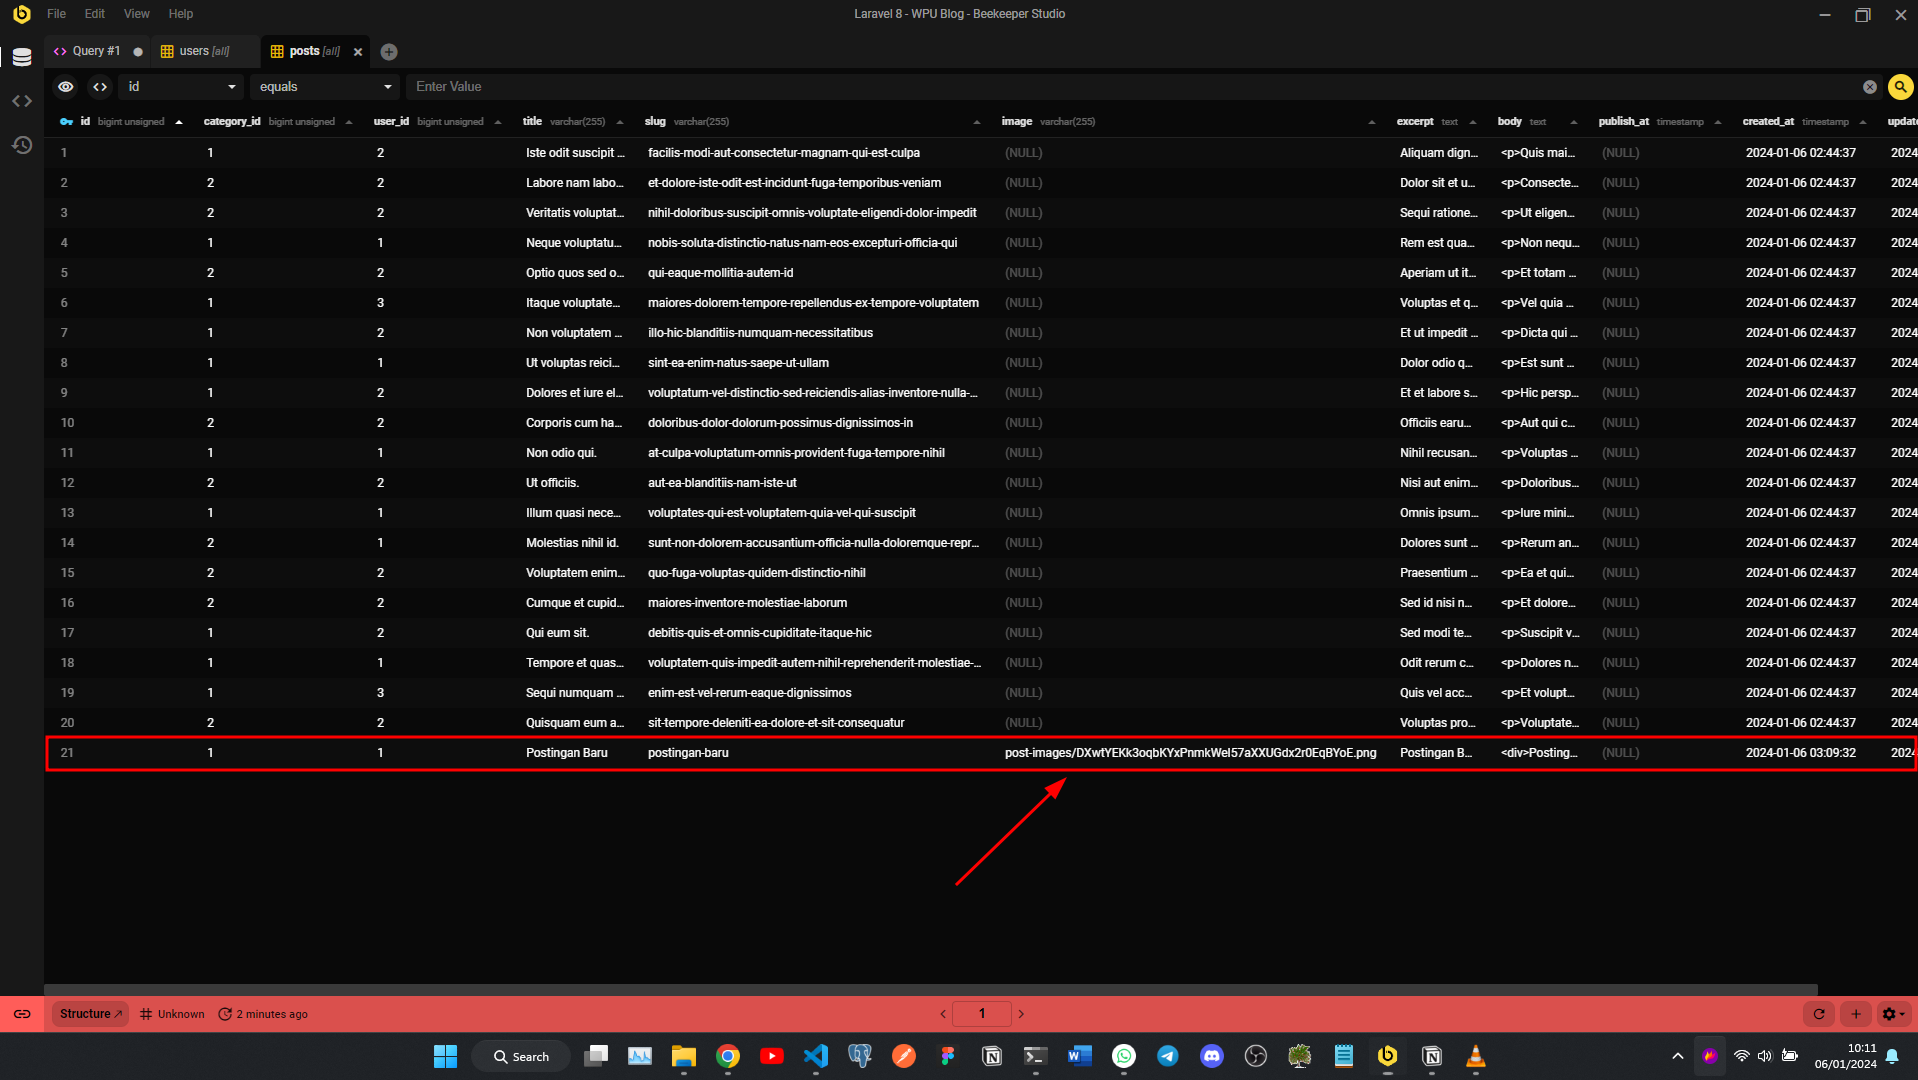Go to the next page arrow
The height and width of the screenshot is (1080, 1918).
pyautogui.click(x=1021, y=1014)
